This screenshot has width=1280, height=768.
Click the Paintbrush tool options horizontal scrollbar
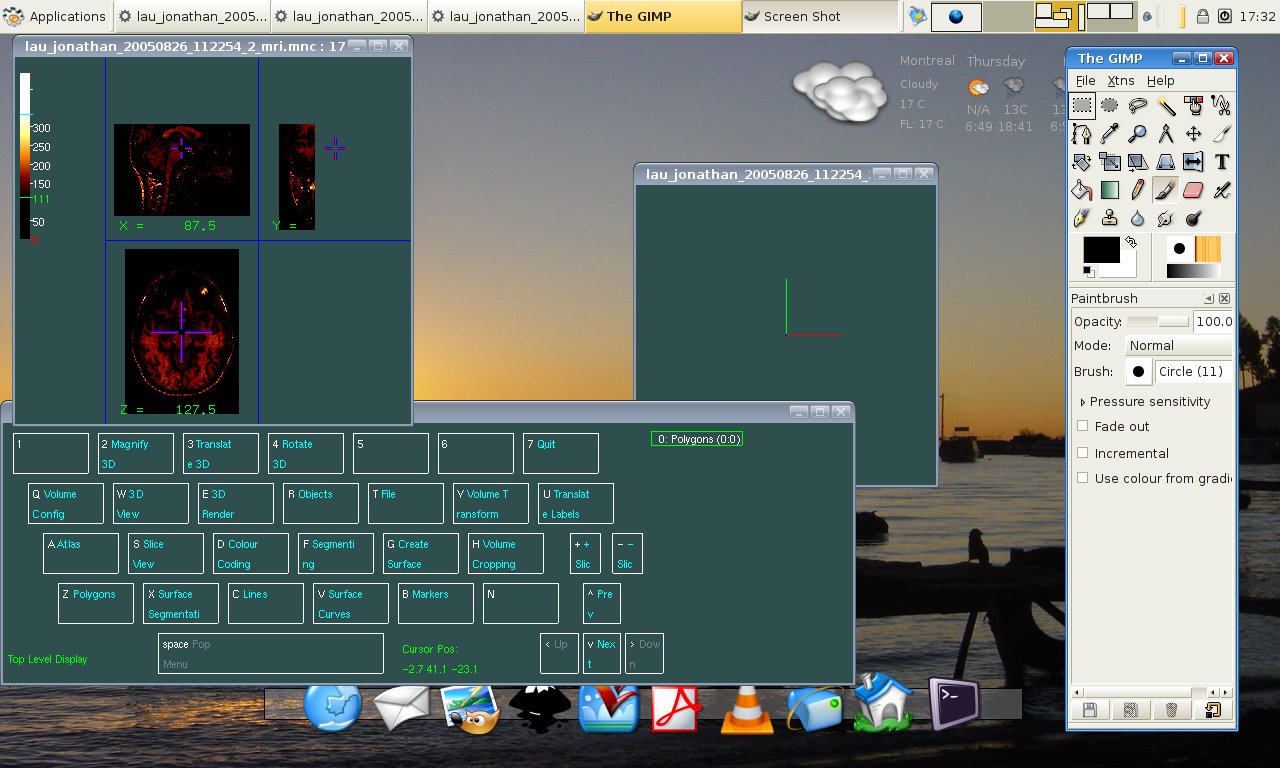tap(1150, 692)
